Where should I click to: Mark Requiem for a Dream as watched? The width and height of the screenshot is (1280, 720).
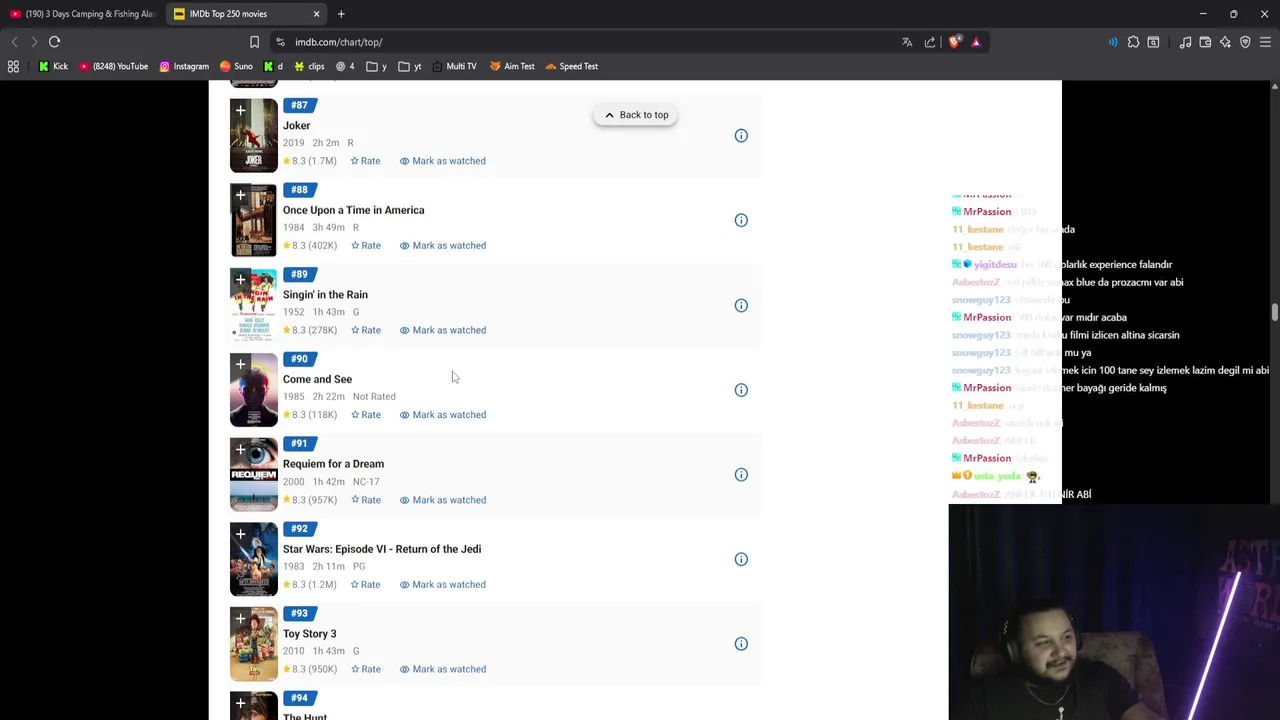tap(443, 500)
